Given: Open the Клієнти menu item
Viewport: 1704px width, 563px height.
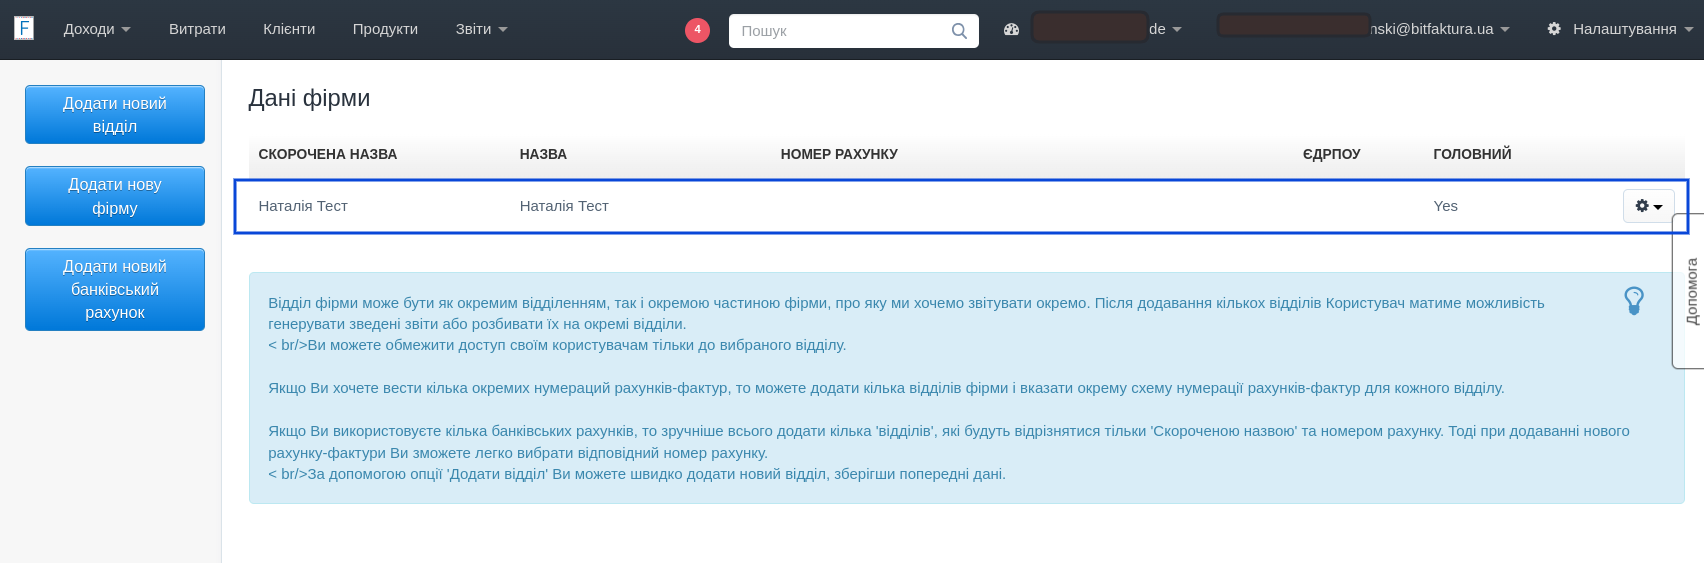Looking at the screenshot, I should (289, 29).
